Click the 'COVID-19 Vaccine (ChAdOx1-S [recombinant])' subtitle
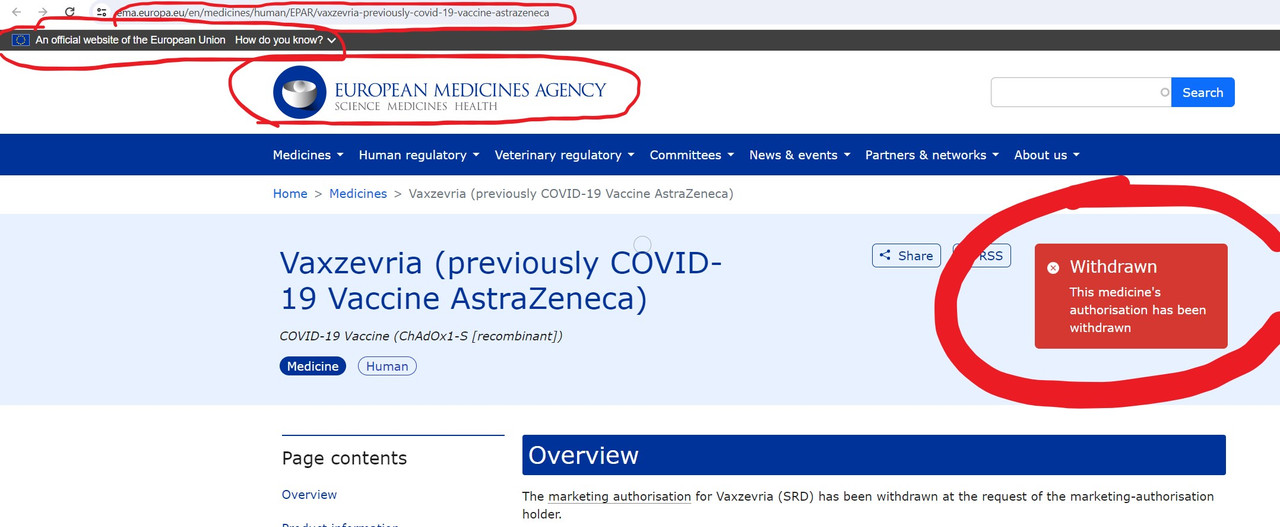The image size is (1280, 527). tap(421, 335)
